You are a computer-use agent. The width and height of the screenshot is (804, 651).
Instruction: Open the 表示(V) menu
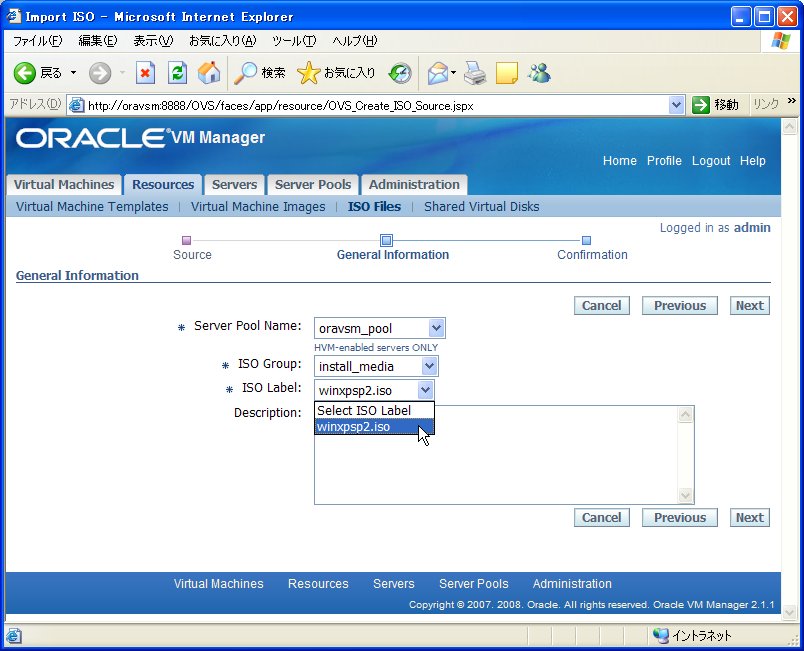click(153, 40)
